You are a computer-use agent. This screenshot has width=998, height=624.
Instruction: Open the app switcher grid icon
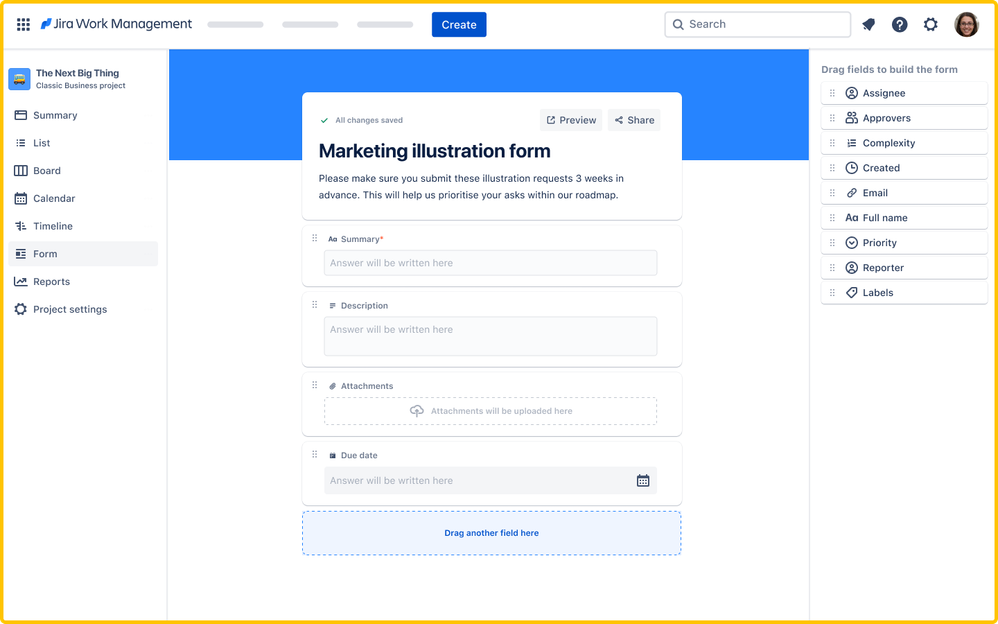click(23, 24)
